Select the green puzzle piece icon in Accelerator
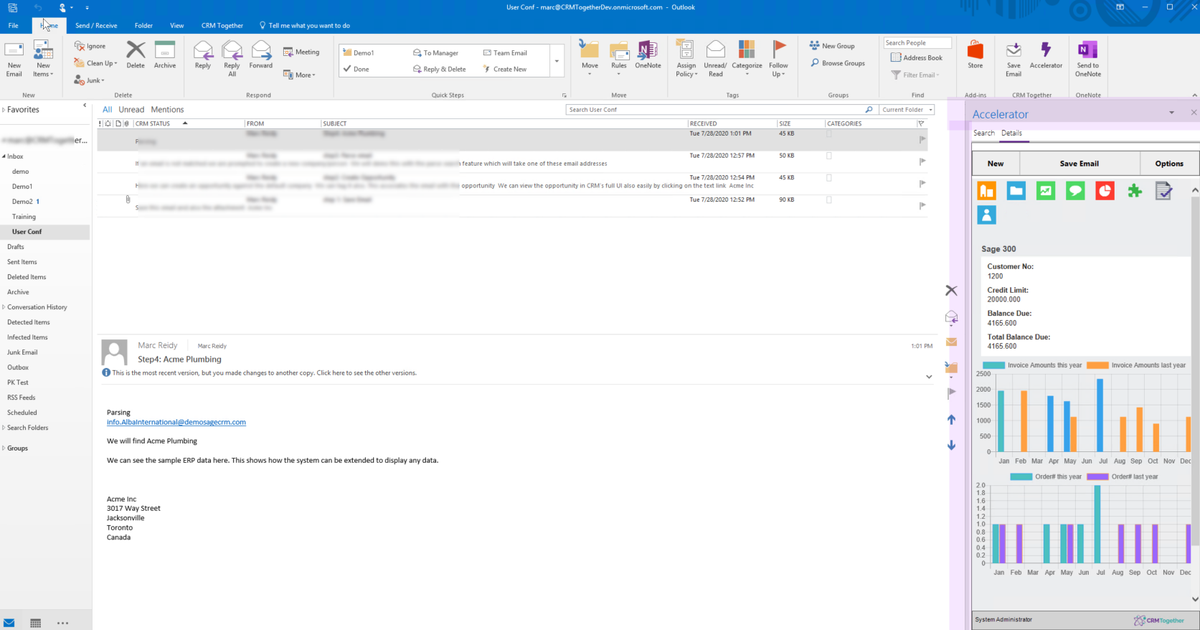 pyautogui.click(x=1134, y=189)
